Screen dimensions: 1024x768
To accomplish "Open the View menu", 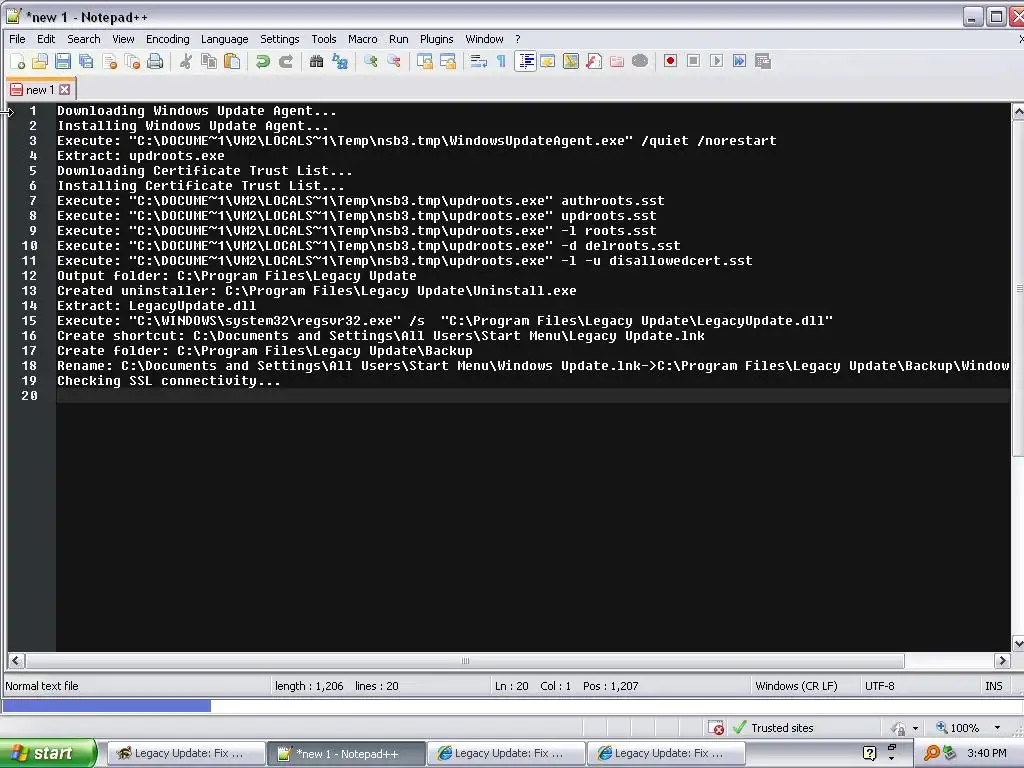I will tap(123, 39).
